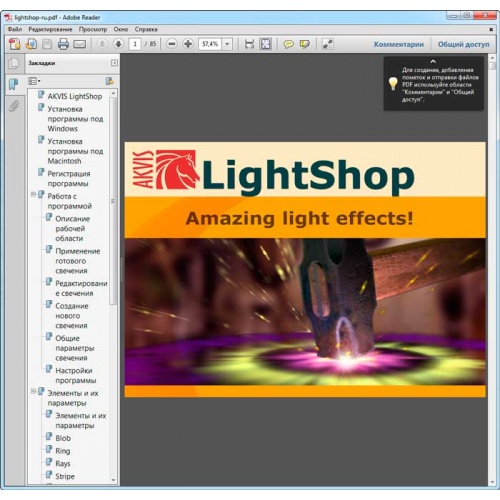Click the Print file icon
Image resolution: width=500 pixels, height=500 pixels.
tap(63, 44)
